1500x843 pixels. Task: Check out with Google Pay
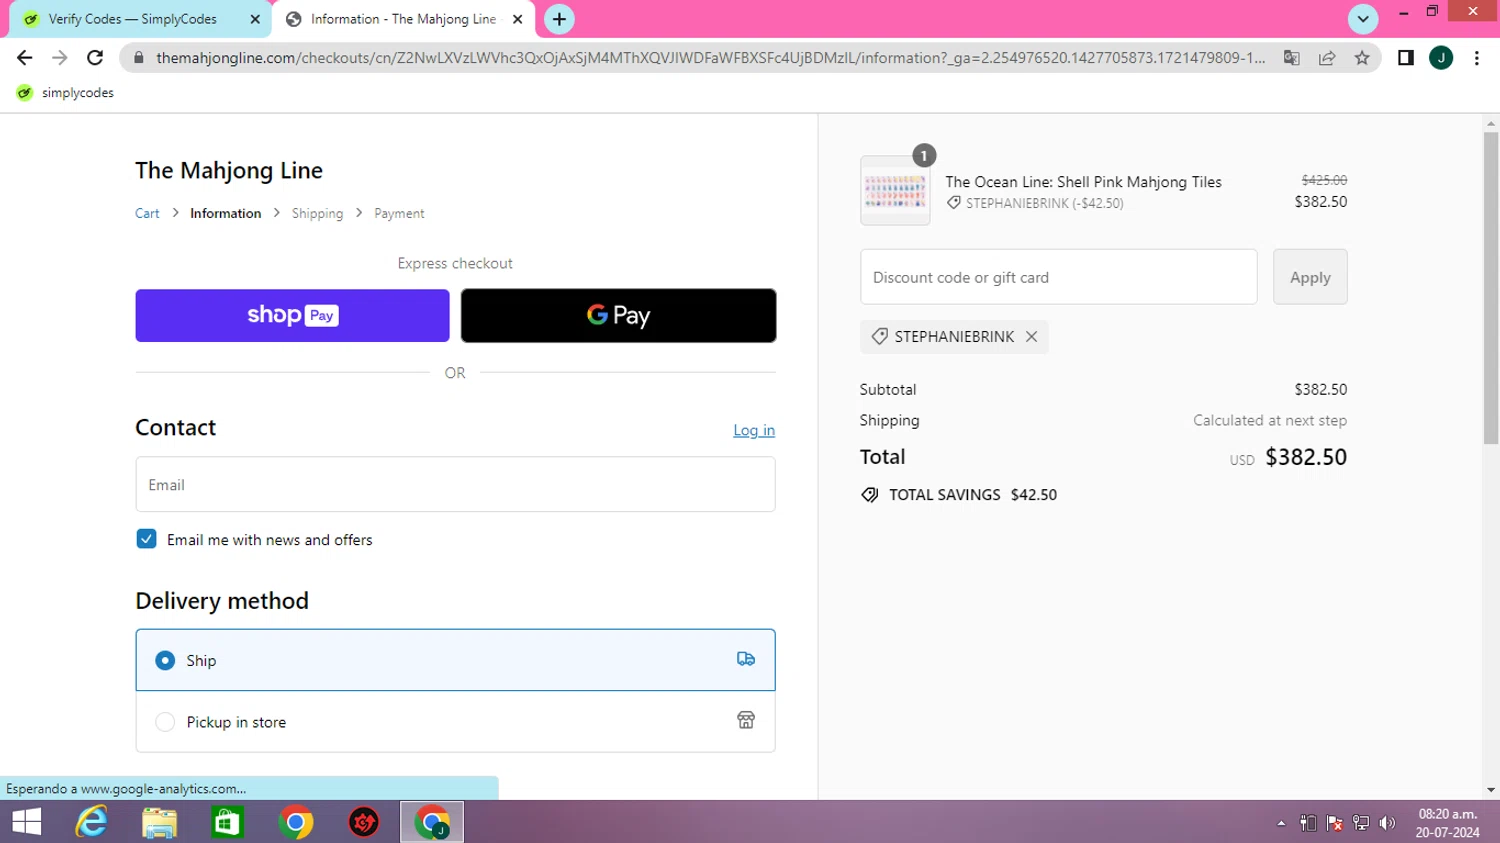pyautogui.click(x=618, y=316)
